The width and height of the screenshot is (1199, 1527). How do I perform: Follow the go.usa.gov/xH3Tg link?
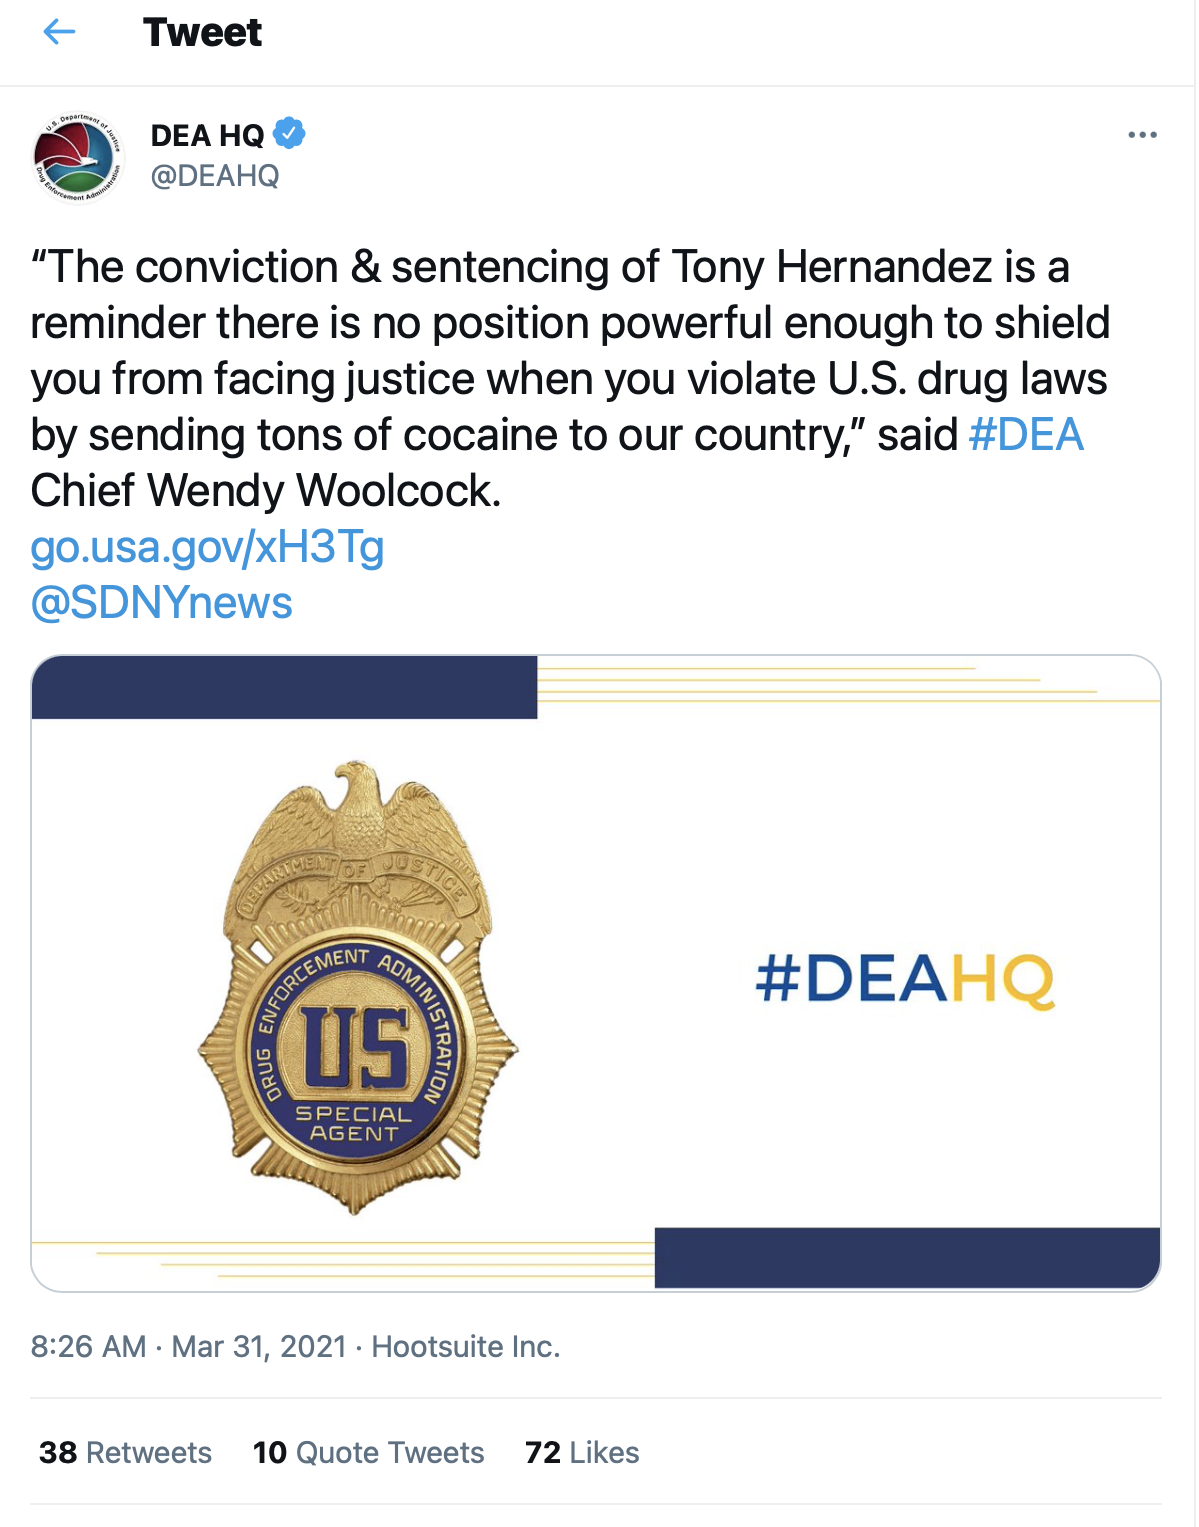coord(207,547)
